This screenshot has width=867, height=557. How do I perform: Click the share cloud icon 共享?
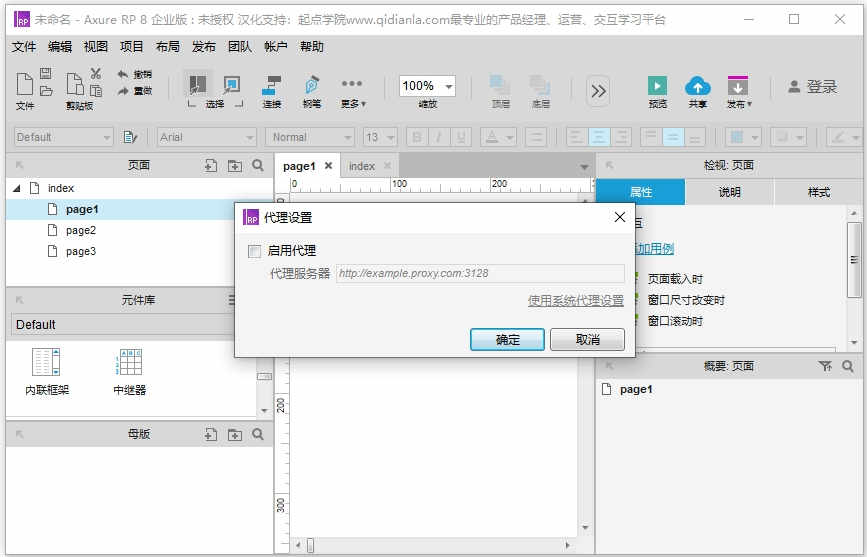[x=698, y=91]
